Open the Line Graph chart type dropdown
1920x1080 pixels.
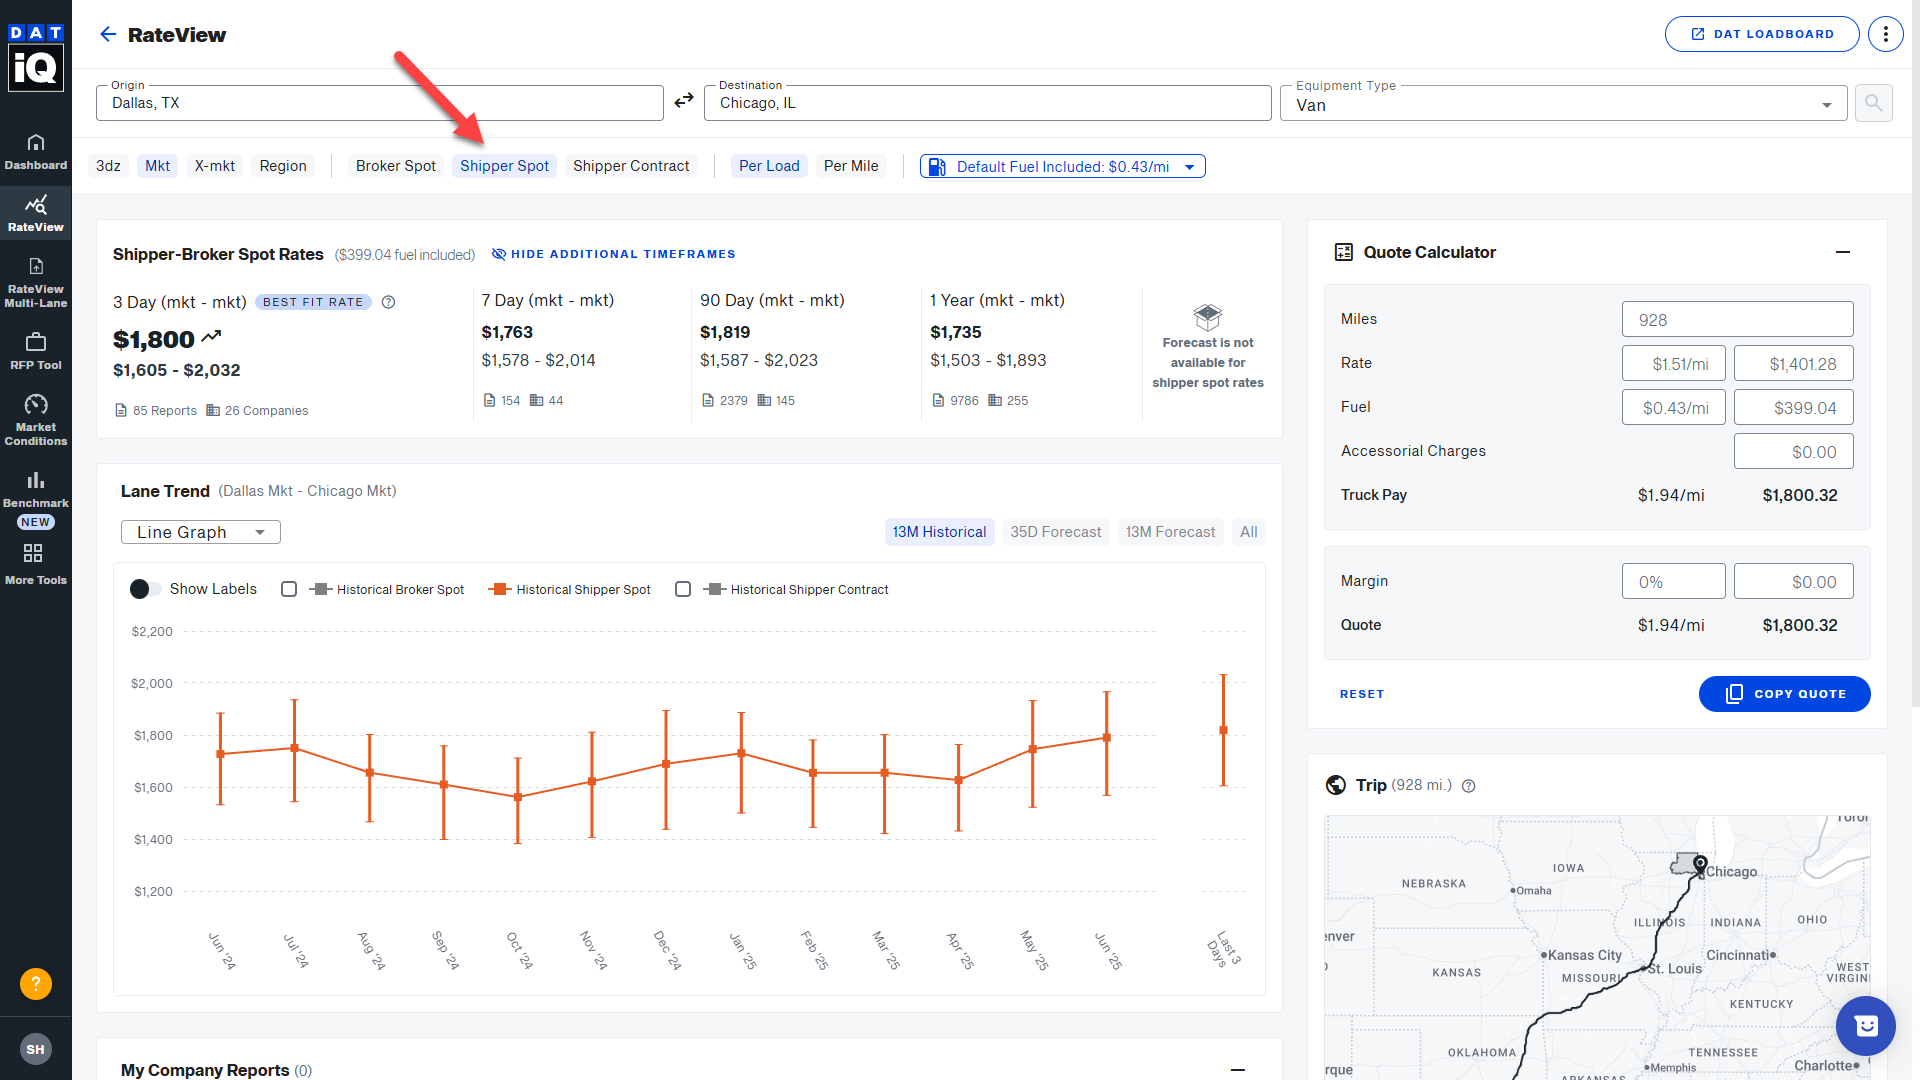[200, 532]
